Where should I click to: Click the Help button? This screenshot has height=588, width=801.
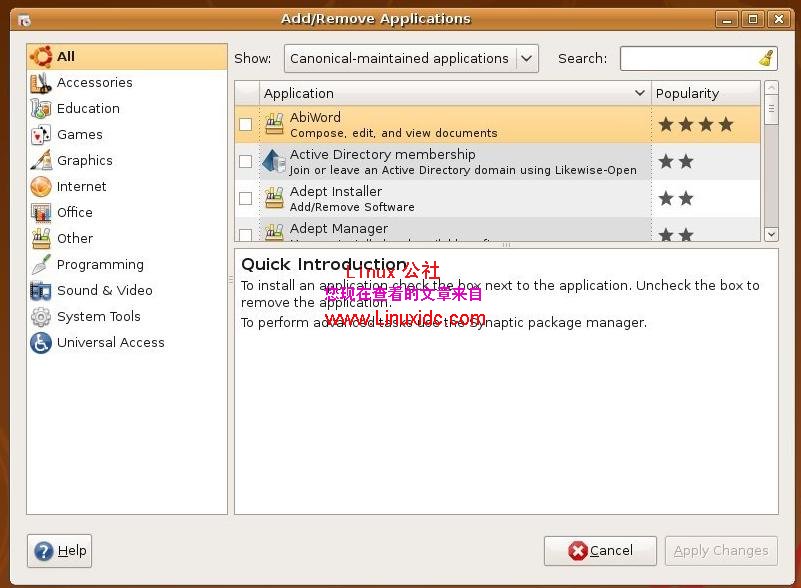coord(59,550)
